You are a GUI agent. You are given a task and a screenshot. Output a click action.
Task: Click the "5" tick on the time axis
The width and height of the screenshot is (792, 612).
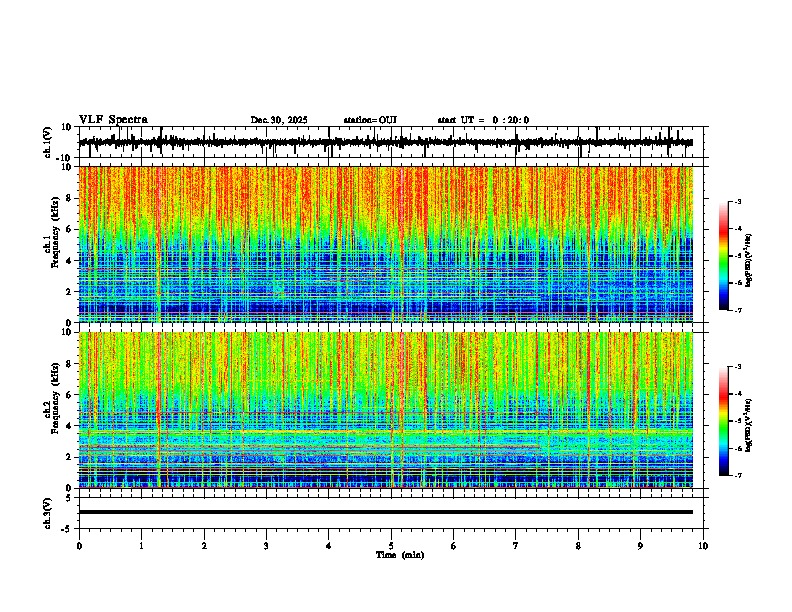[391, 546]
